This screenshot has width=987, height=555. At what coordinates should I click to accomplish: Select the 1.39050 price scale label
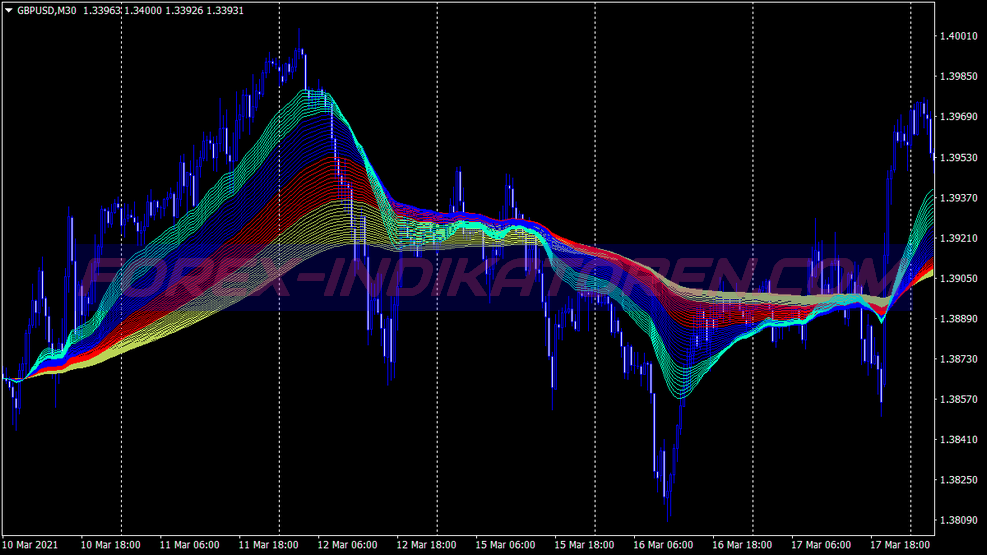pyautogui.click(x=958, y=278)
